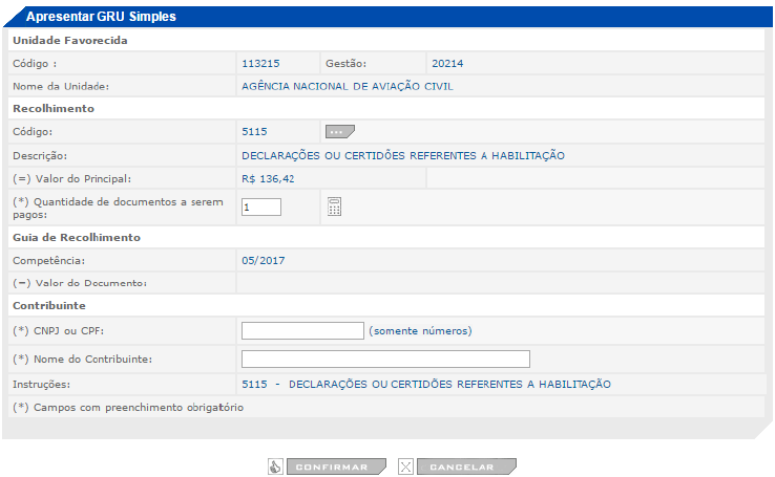Image resolution: width=775 pixels, height=477 pixels.
Task: Focus the quantity of documents input
Action: (x=261, y=207)
